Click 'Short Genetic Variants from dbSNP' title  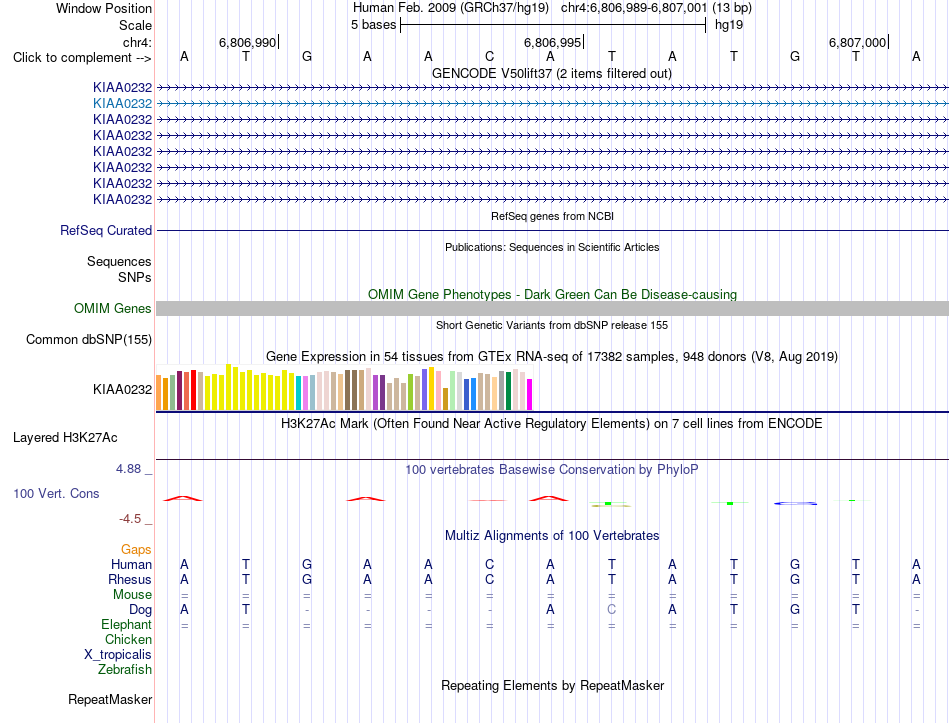[x=552, y=325]
